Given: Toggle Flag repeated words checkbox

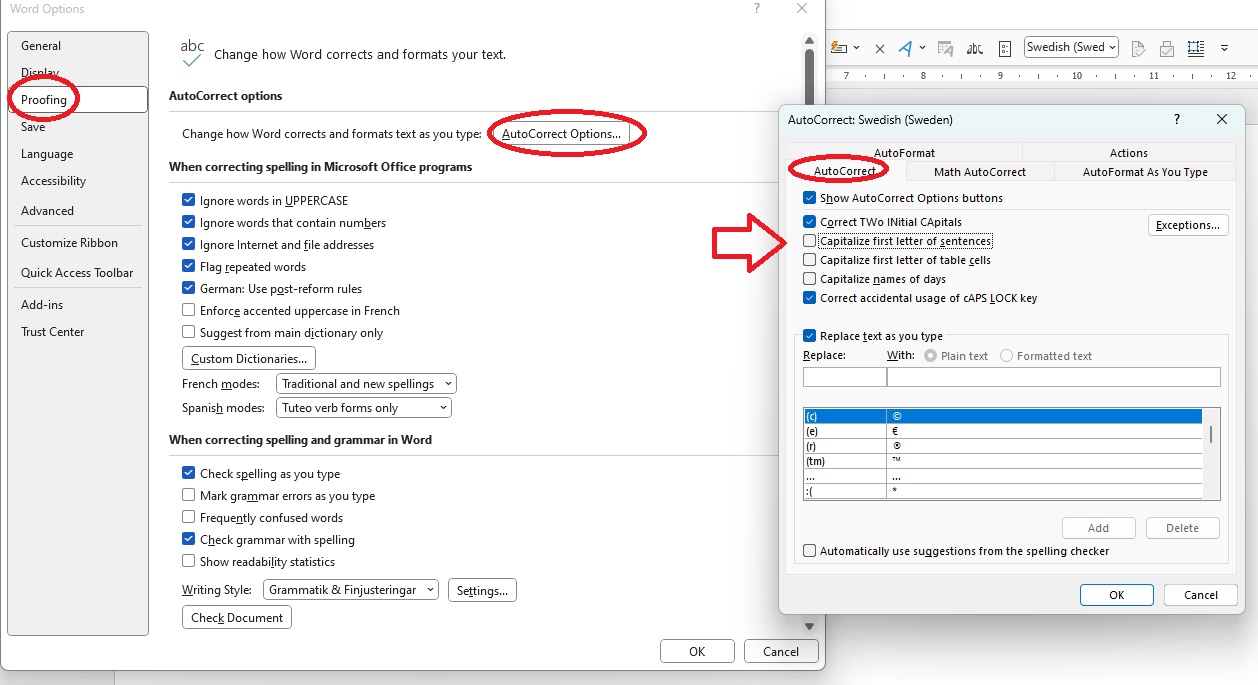Looking at the screenshot, I should click(189, 267).
